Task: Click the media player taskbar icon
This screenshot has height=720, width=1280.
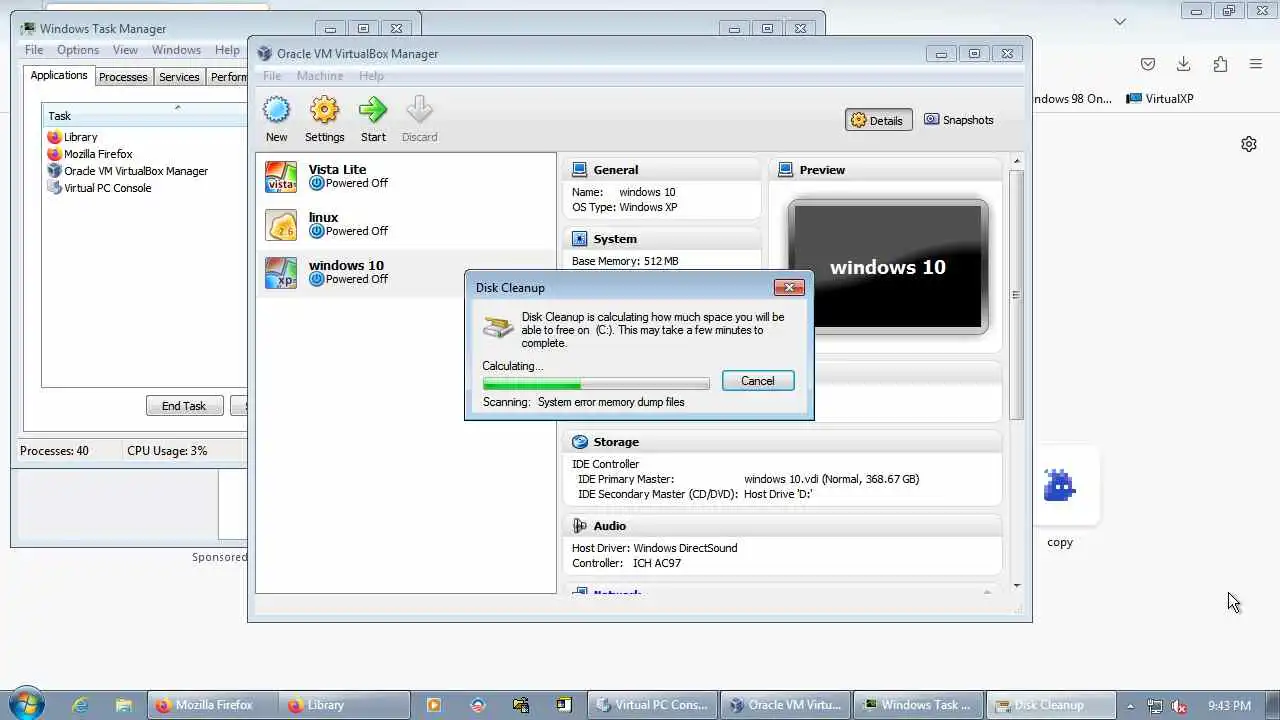Action: point(433,705)
